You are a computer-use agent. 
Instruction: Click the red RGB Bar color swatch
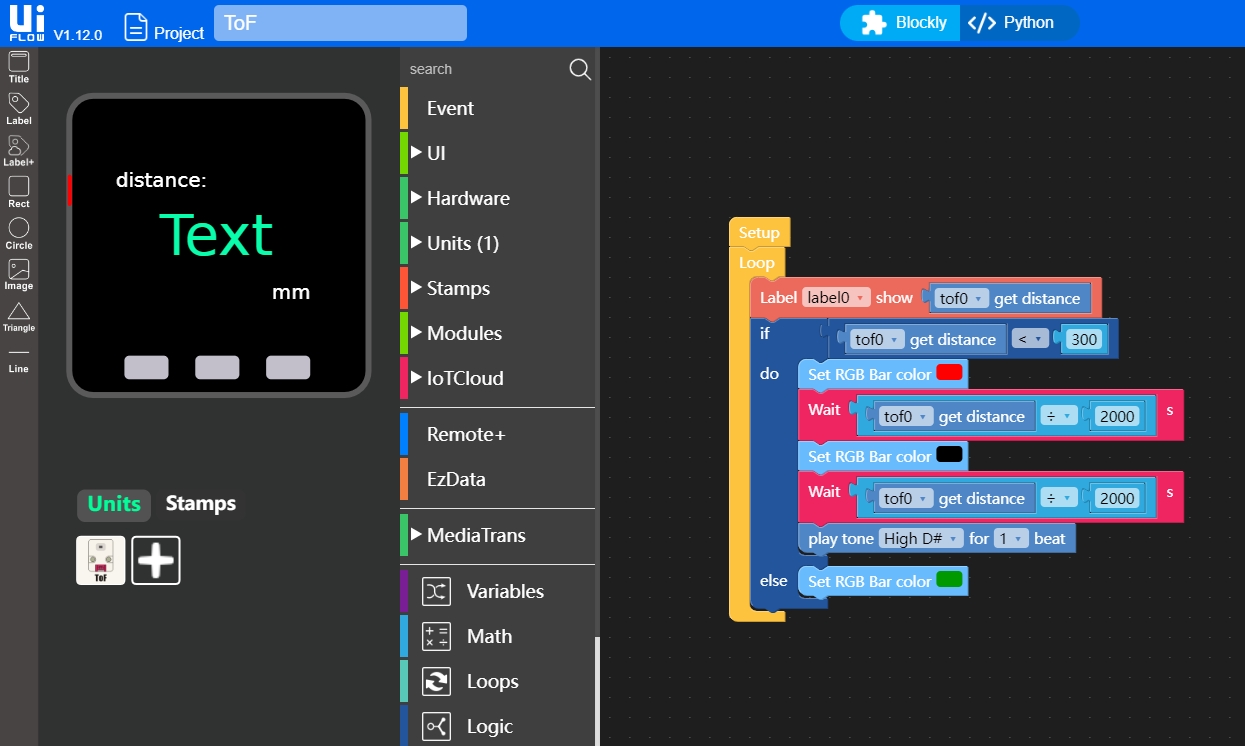click(x=949, y=374)
